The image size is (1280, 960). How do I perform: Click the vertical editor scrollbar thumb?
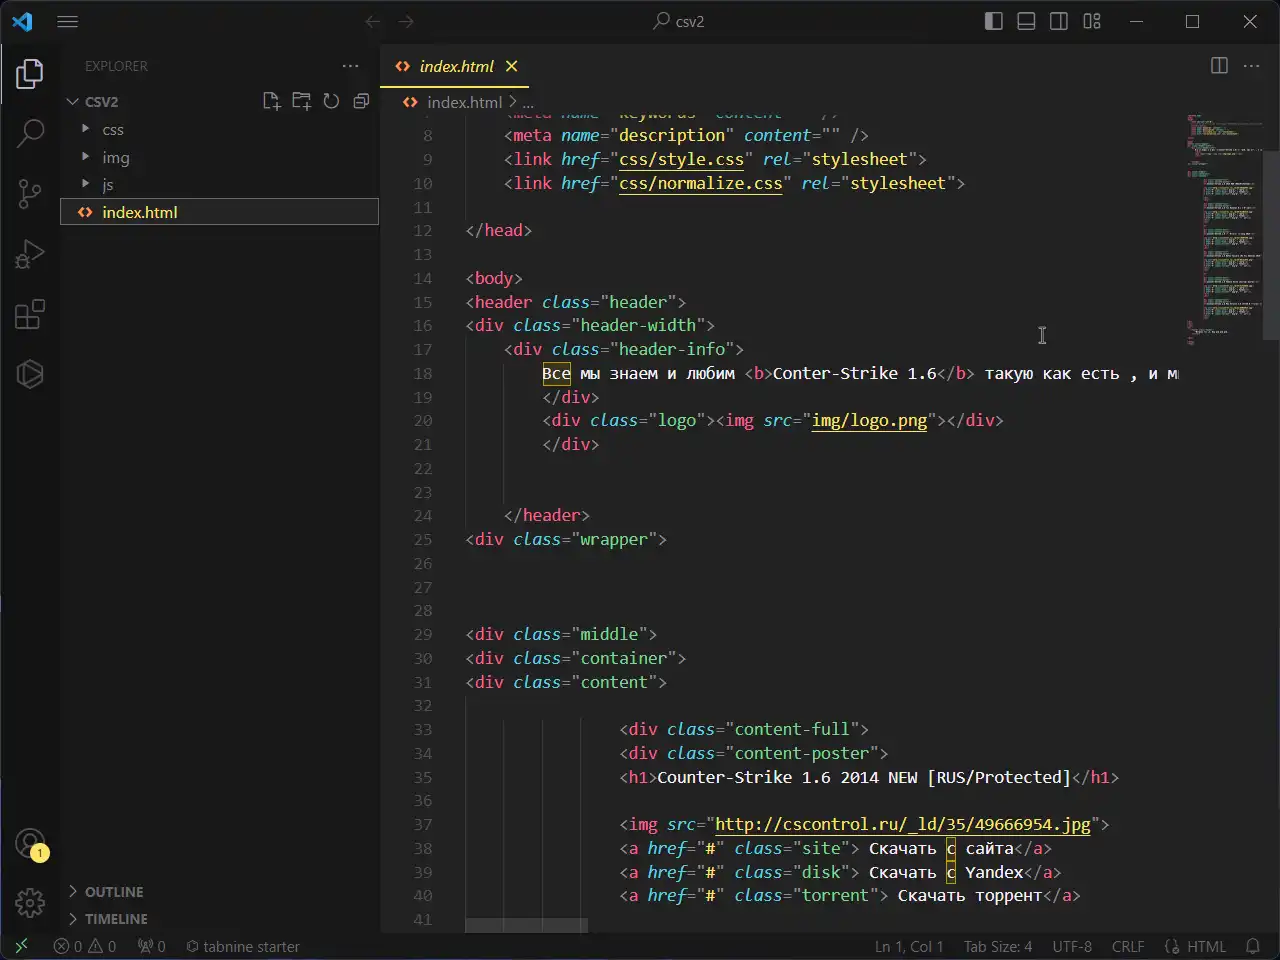pos(1271,245)
